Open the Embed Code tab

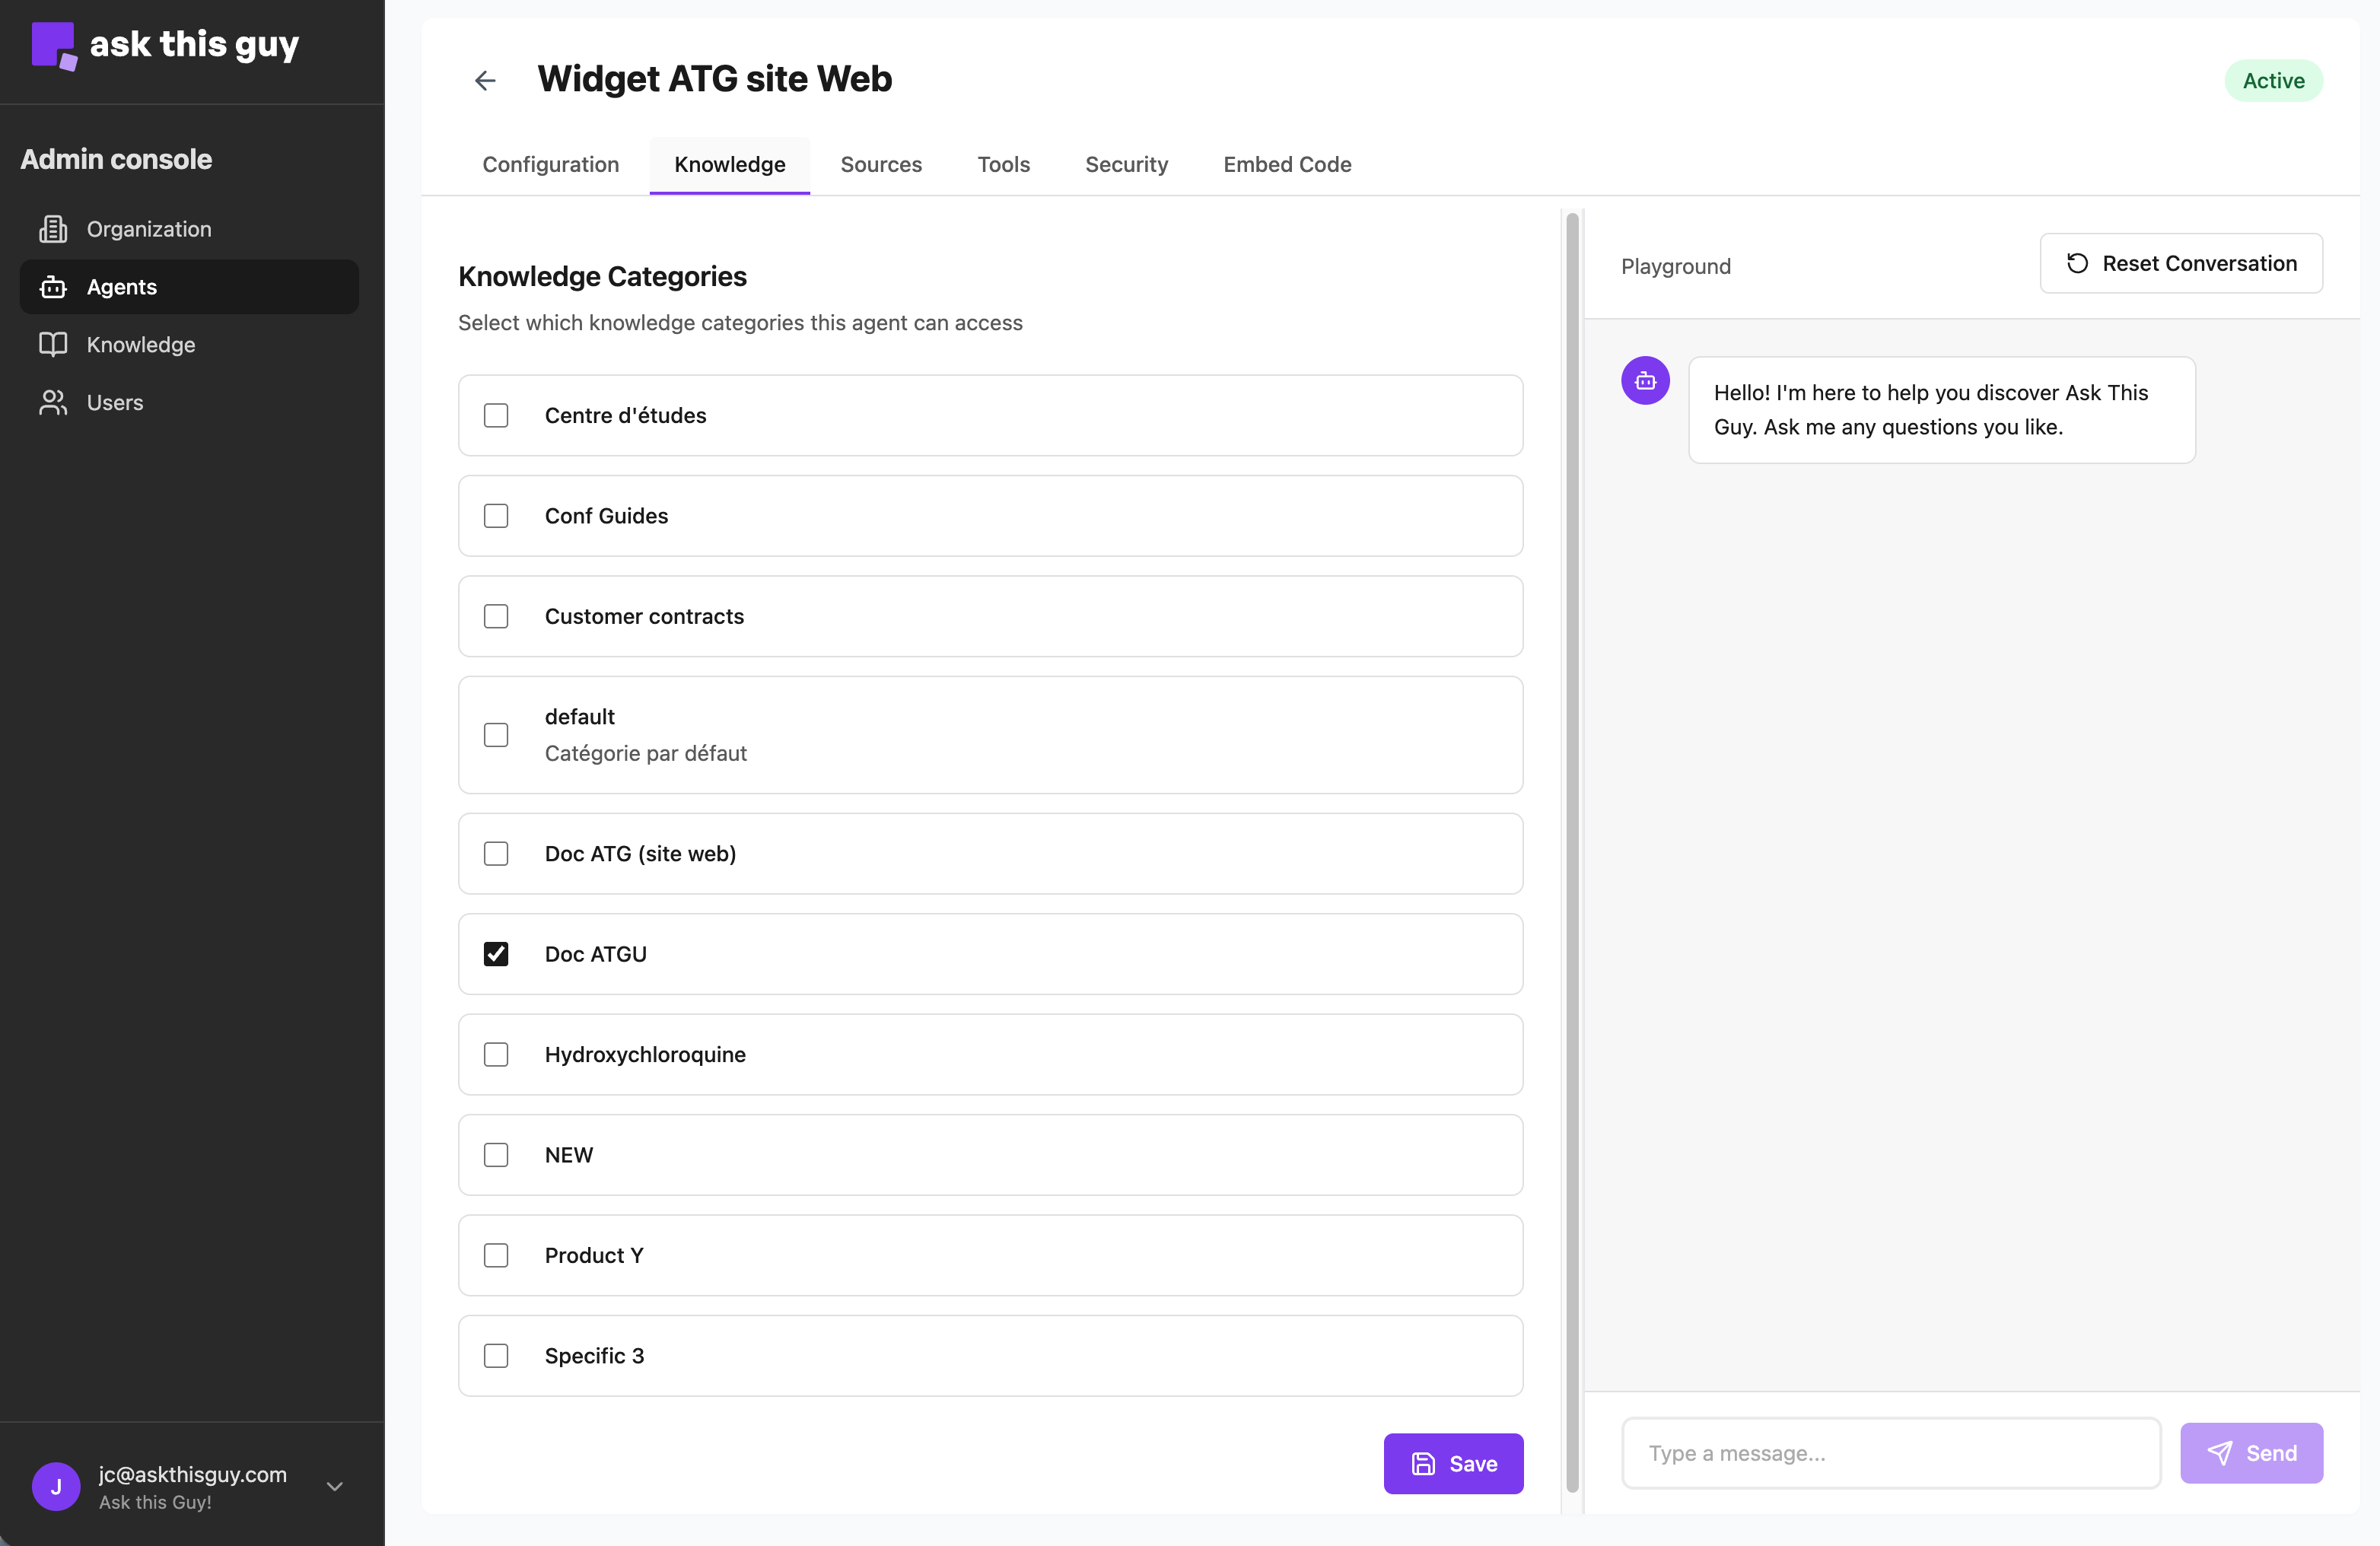[x=1287, y=164]
